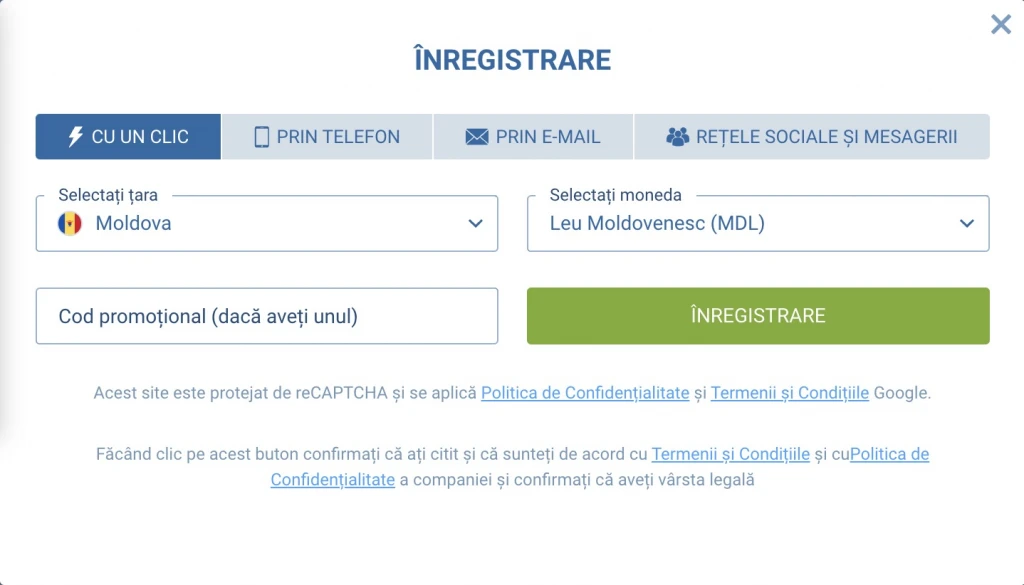The width and height of the screenshot is (1024, 585).
Task: Open the Leu Moldovenesc (MDL) selector
Action: [x=740, y=223]
